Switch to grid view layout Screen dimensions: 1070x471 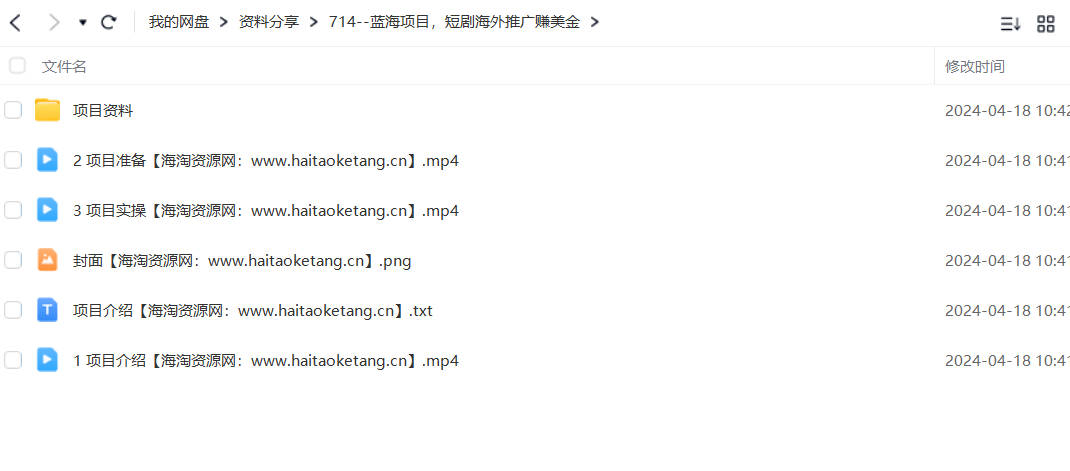pos(1045,24)
